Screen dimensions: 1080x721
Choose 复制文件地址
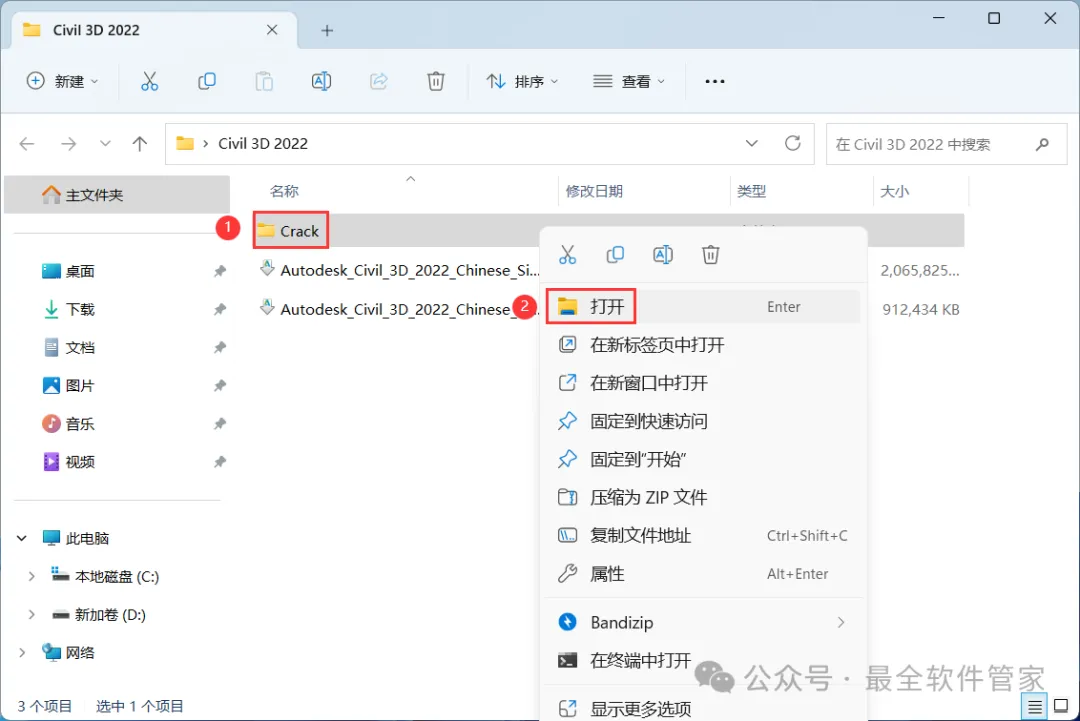703,535
